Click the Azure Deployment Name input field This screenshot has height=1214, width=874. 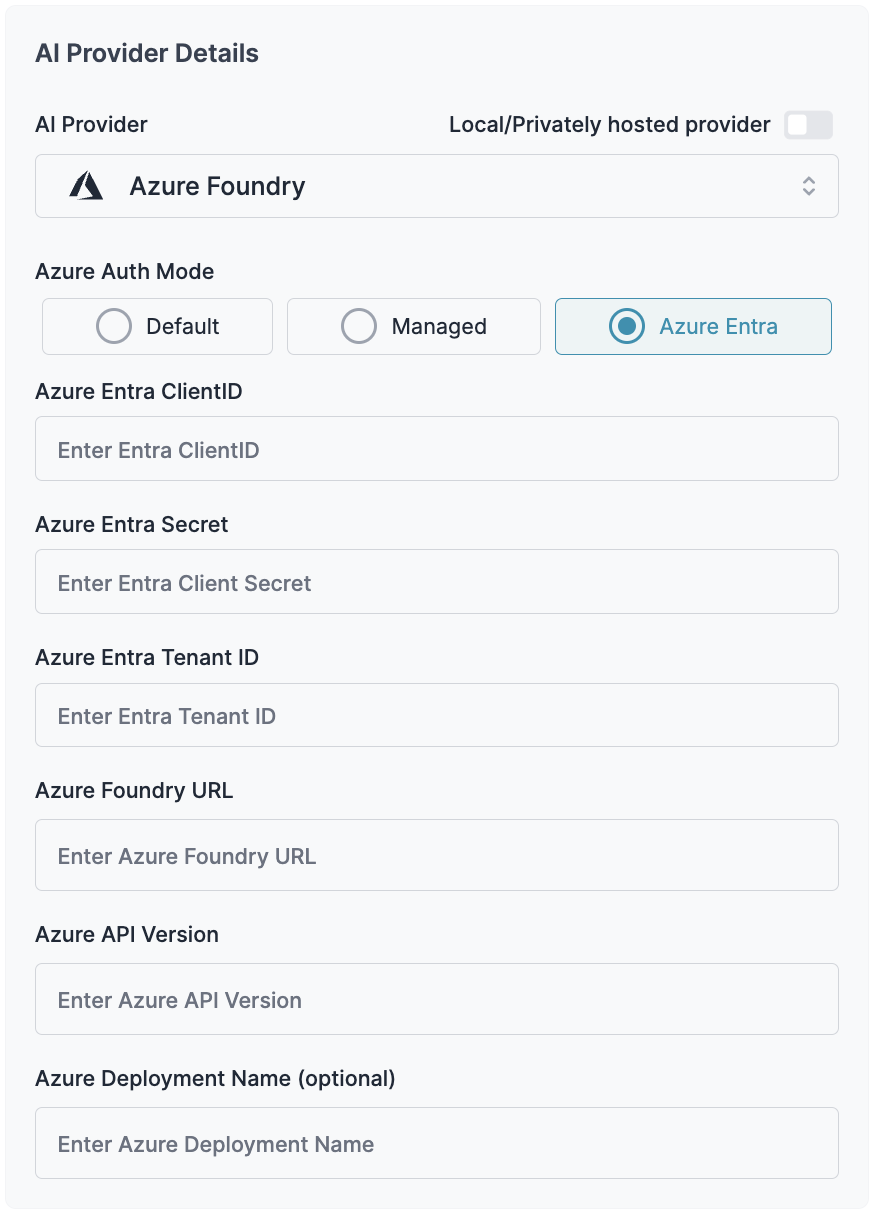click(x=436, y=1143)
